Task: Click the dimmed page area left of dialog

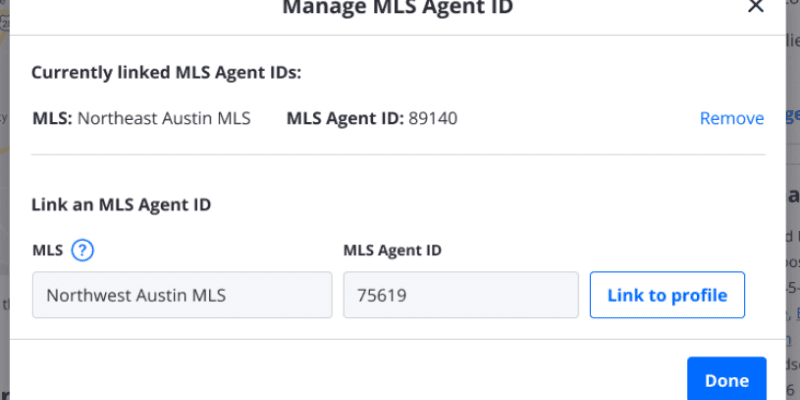Action: [x=5, y=200]
